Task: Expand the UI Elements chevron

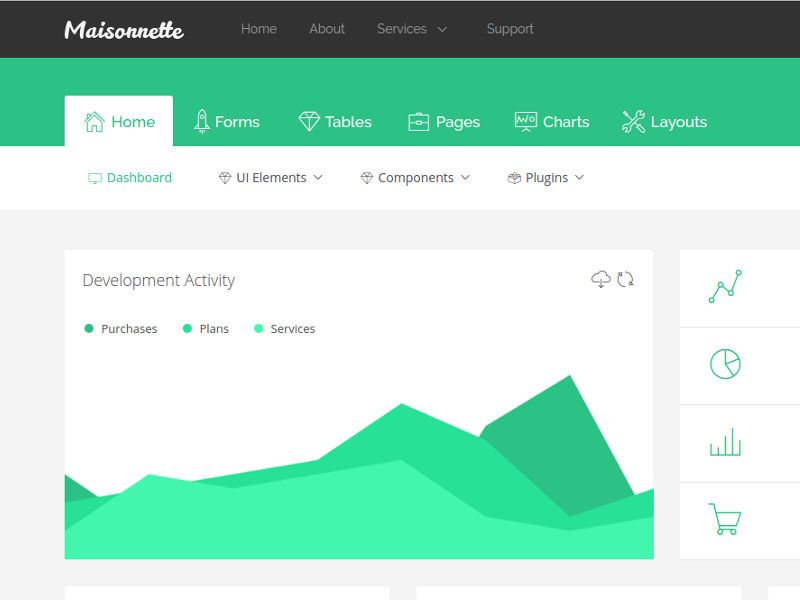Action: tap(318, 178)
